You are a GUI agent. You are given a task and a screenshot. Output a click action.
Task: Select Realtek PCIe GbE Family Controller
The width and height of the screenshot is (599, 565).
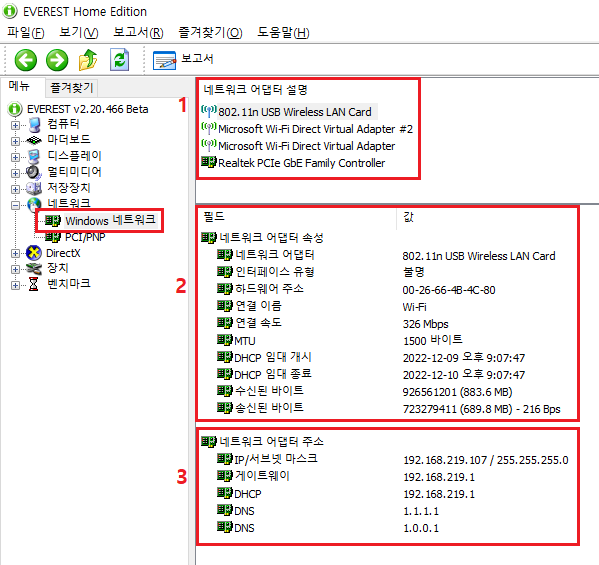(293, 163)
